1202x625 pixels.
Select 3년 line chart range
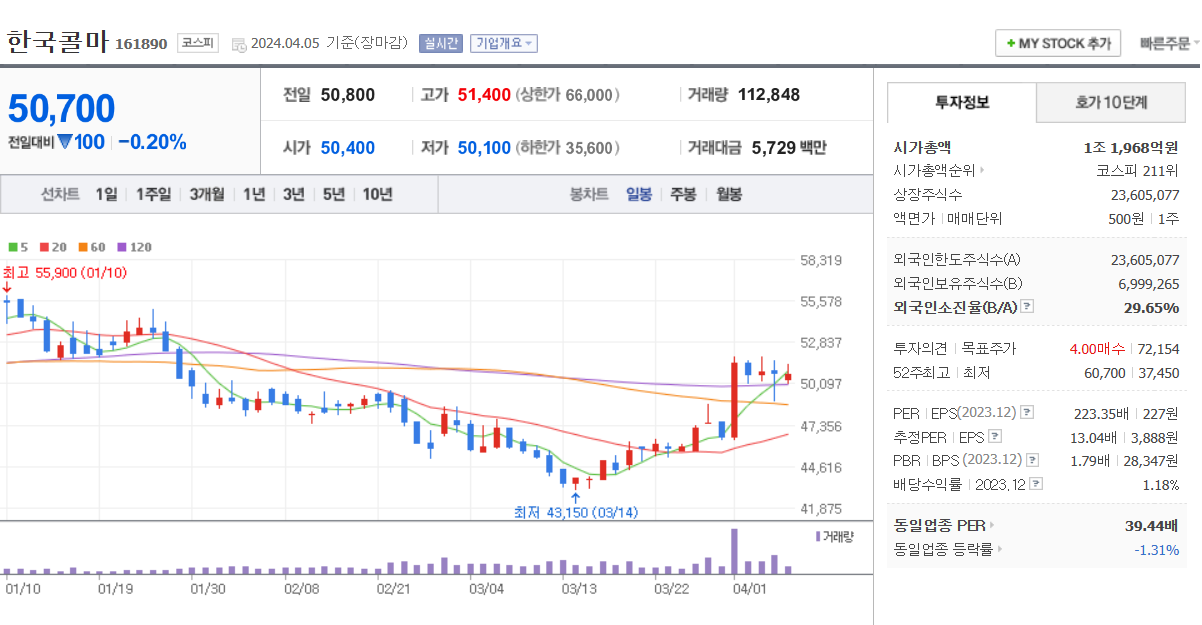coord(294,194)
